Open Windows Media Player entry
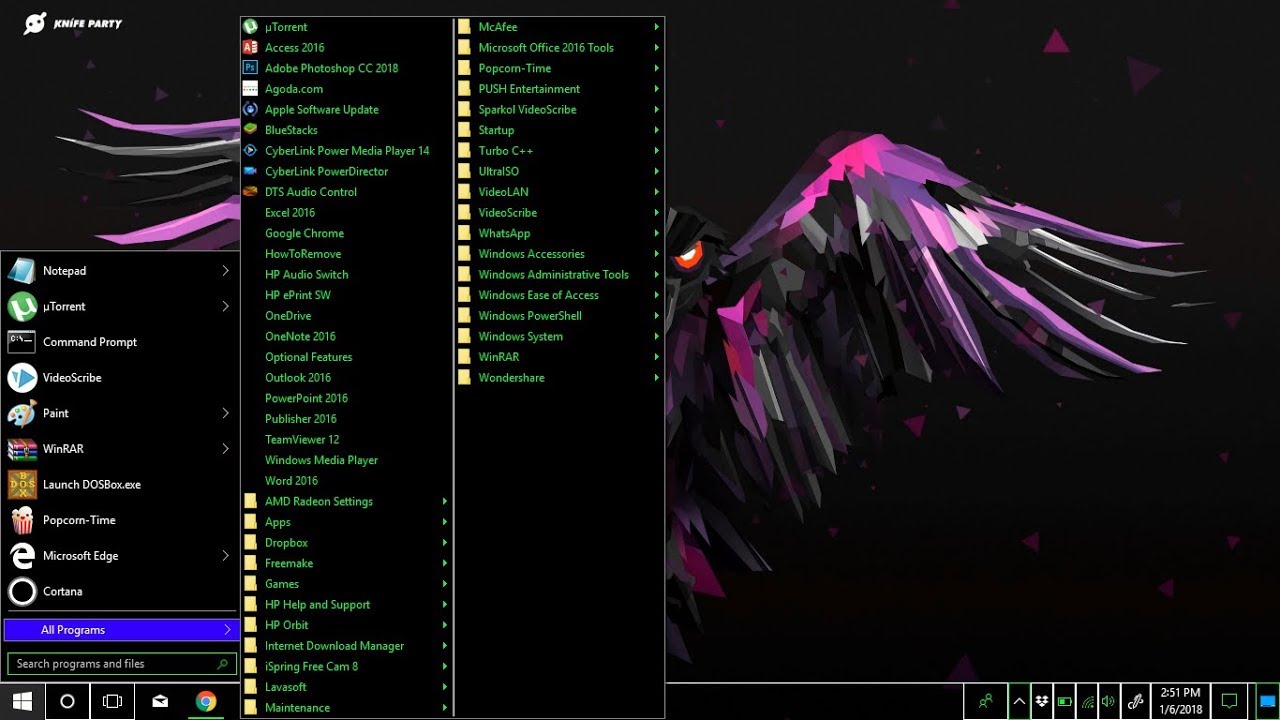 346,460
